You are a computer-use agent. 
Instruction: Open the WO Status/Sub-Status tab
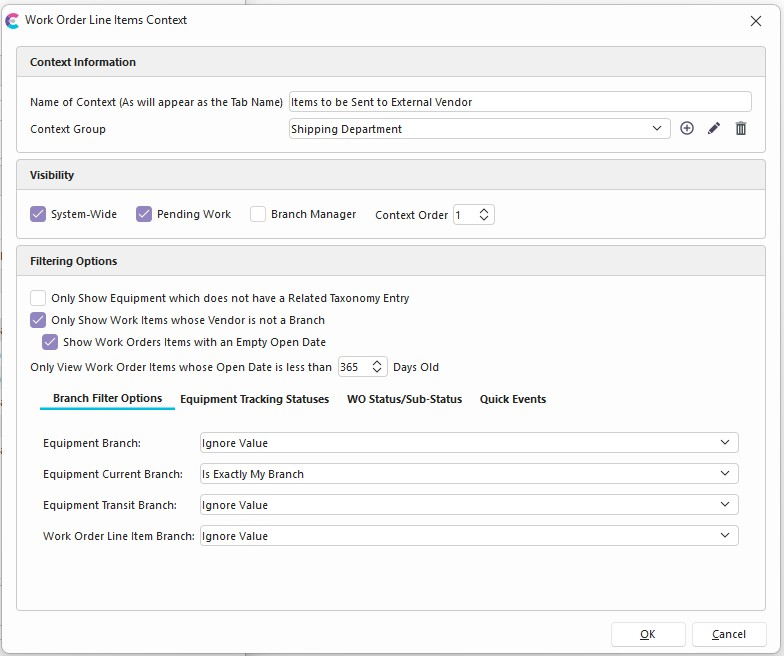pos(404,399)
